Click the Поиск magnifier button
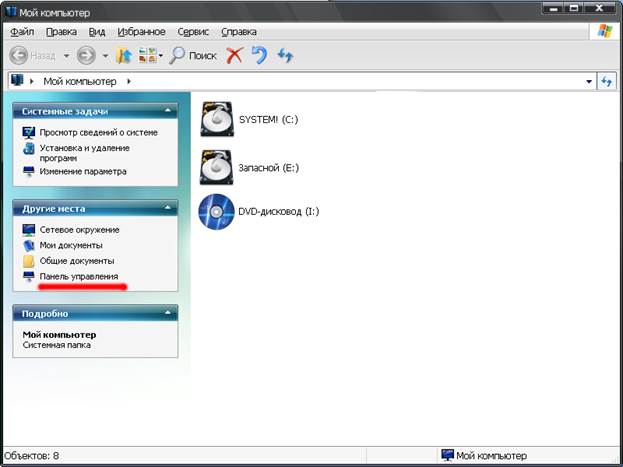This screenshot has height=467, width=623. click(193, 55)
